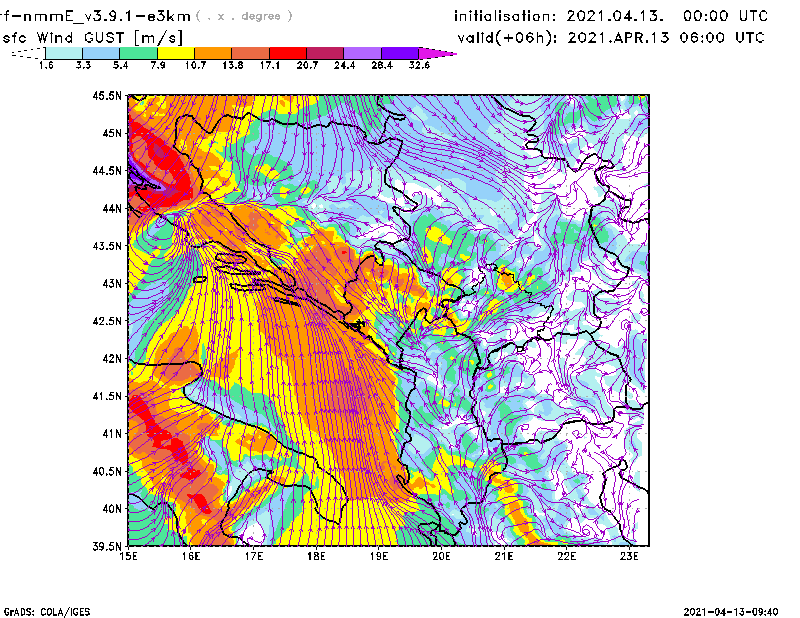Pick the coral 13.8–17.1 legend swatch
This screenshot has height=618, width=800.
pos(251,53)
